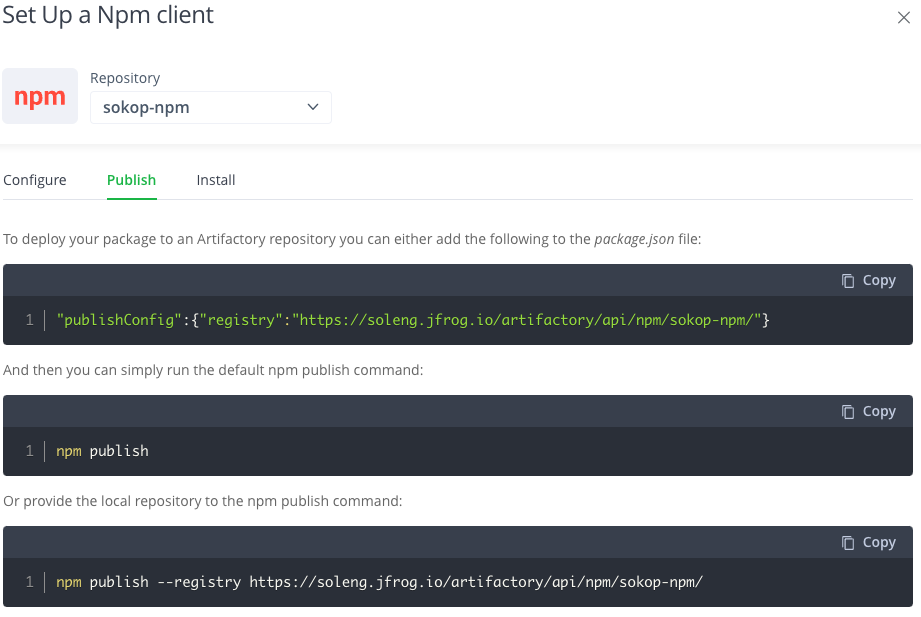
Task: Click the 'npm publish --registry' URL code line
Action: [379, 582]
